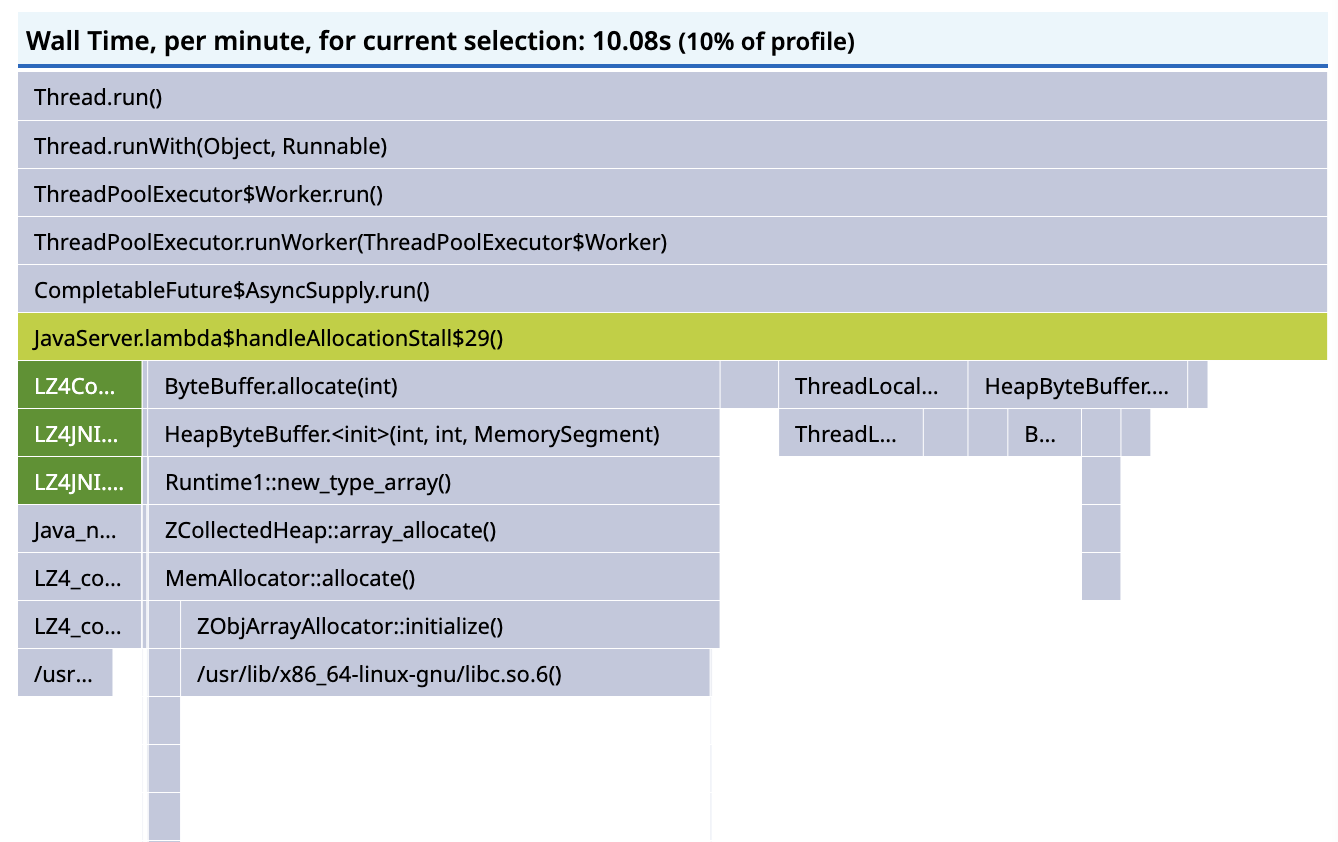The image size is (1338, 842).
Task: Open the ThreadPoolExecutor.runWorker frame
Action: pos(672,241)
